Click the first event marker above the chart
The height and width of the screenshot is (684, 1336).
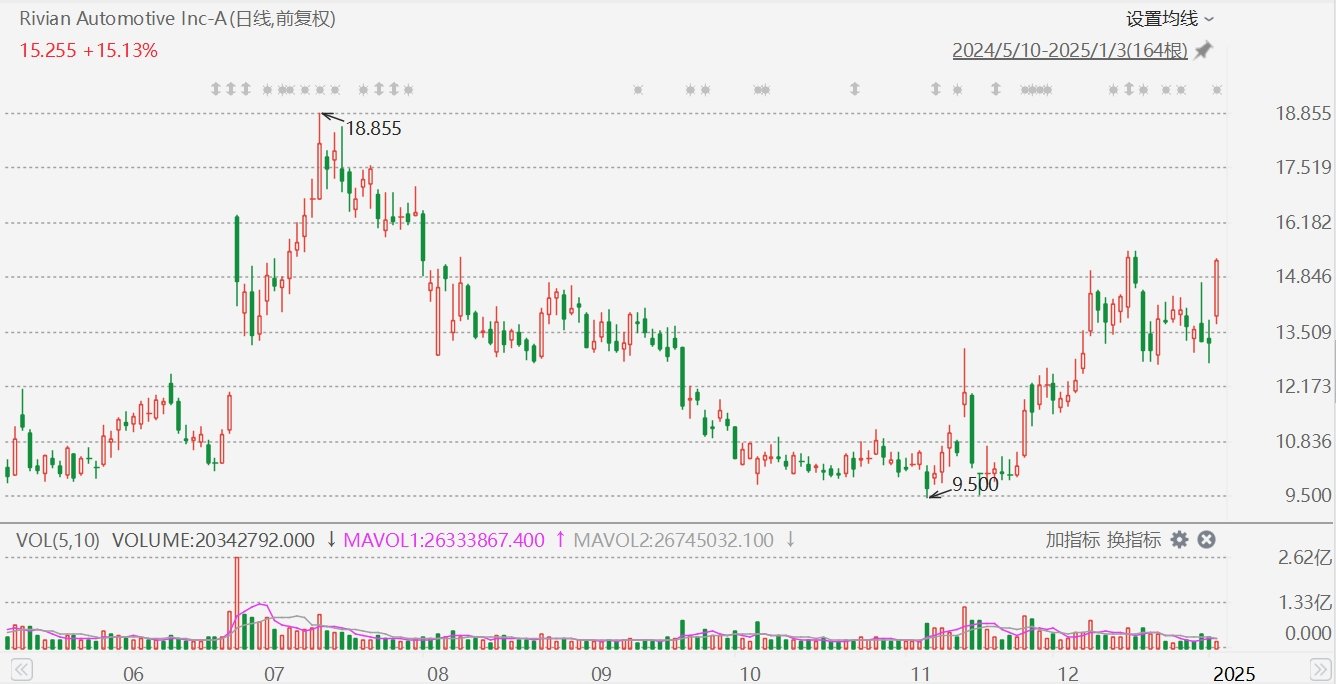point(216,89)
